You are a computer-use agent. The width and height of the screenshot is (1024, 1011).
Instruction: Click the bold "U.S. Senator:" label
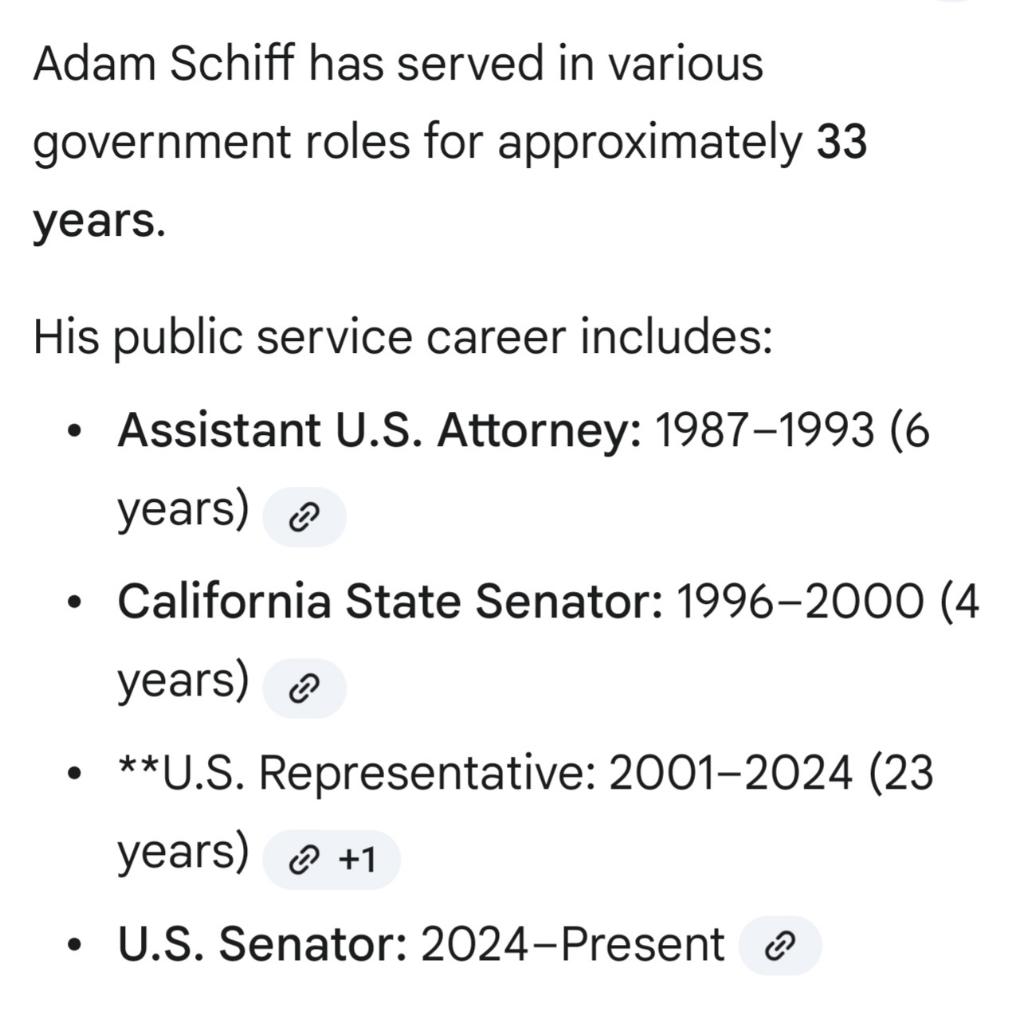click(263, 945)
